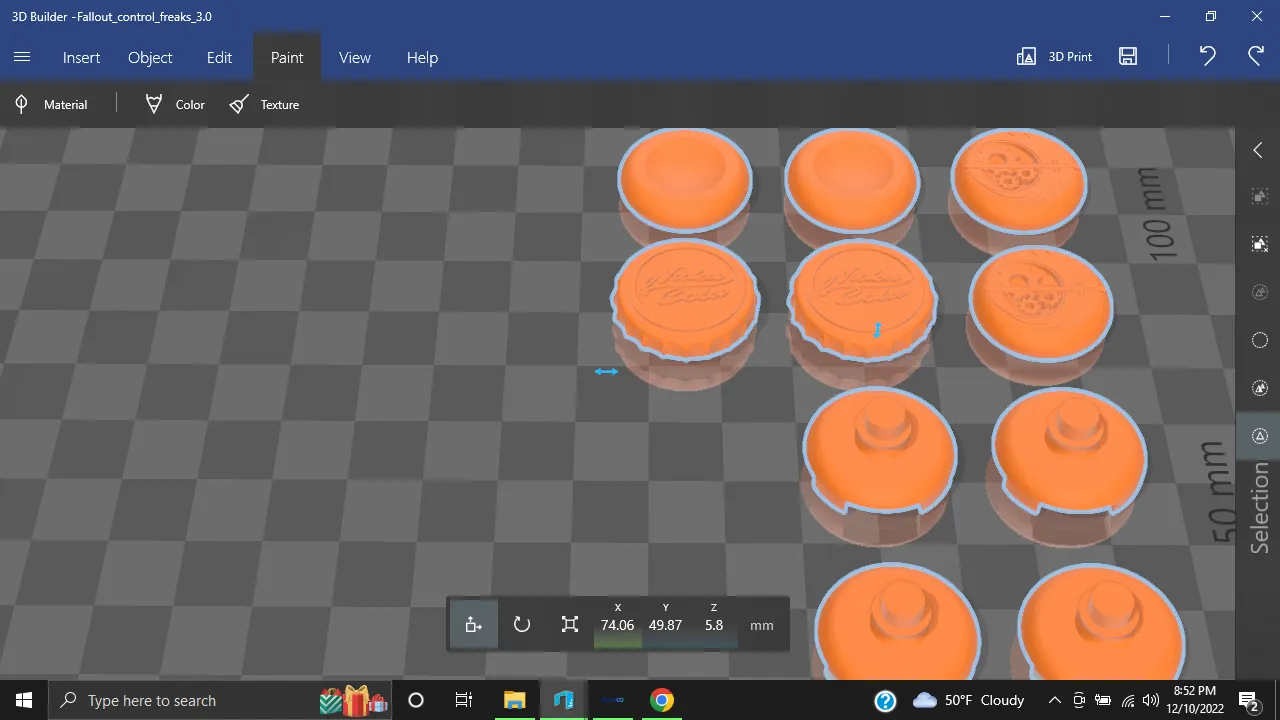Open the volume control in the tray
1280x720 pixels.
1151,700
